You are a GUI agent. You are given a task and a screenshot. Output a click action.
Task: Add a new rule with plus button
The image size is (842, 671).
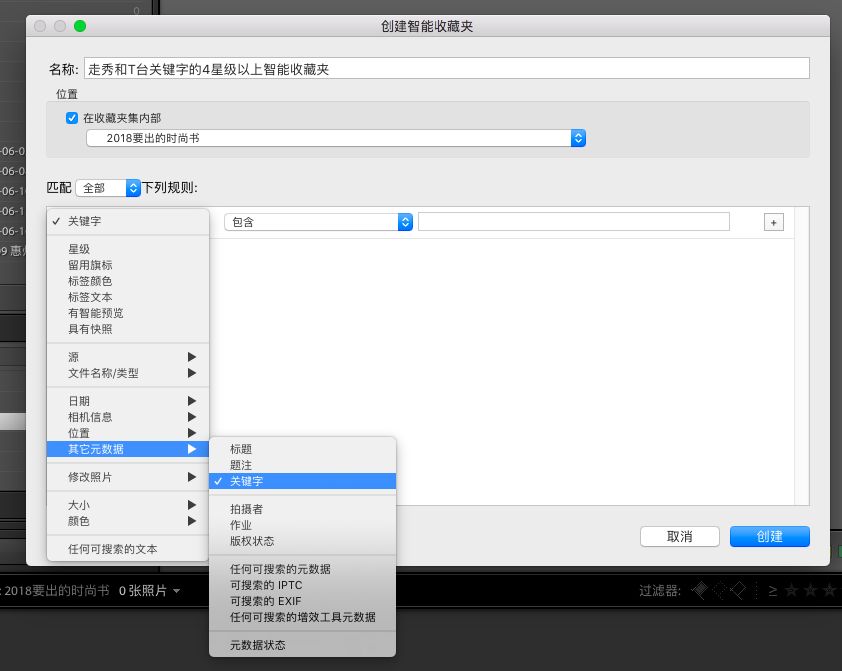tap(773, 223)
